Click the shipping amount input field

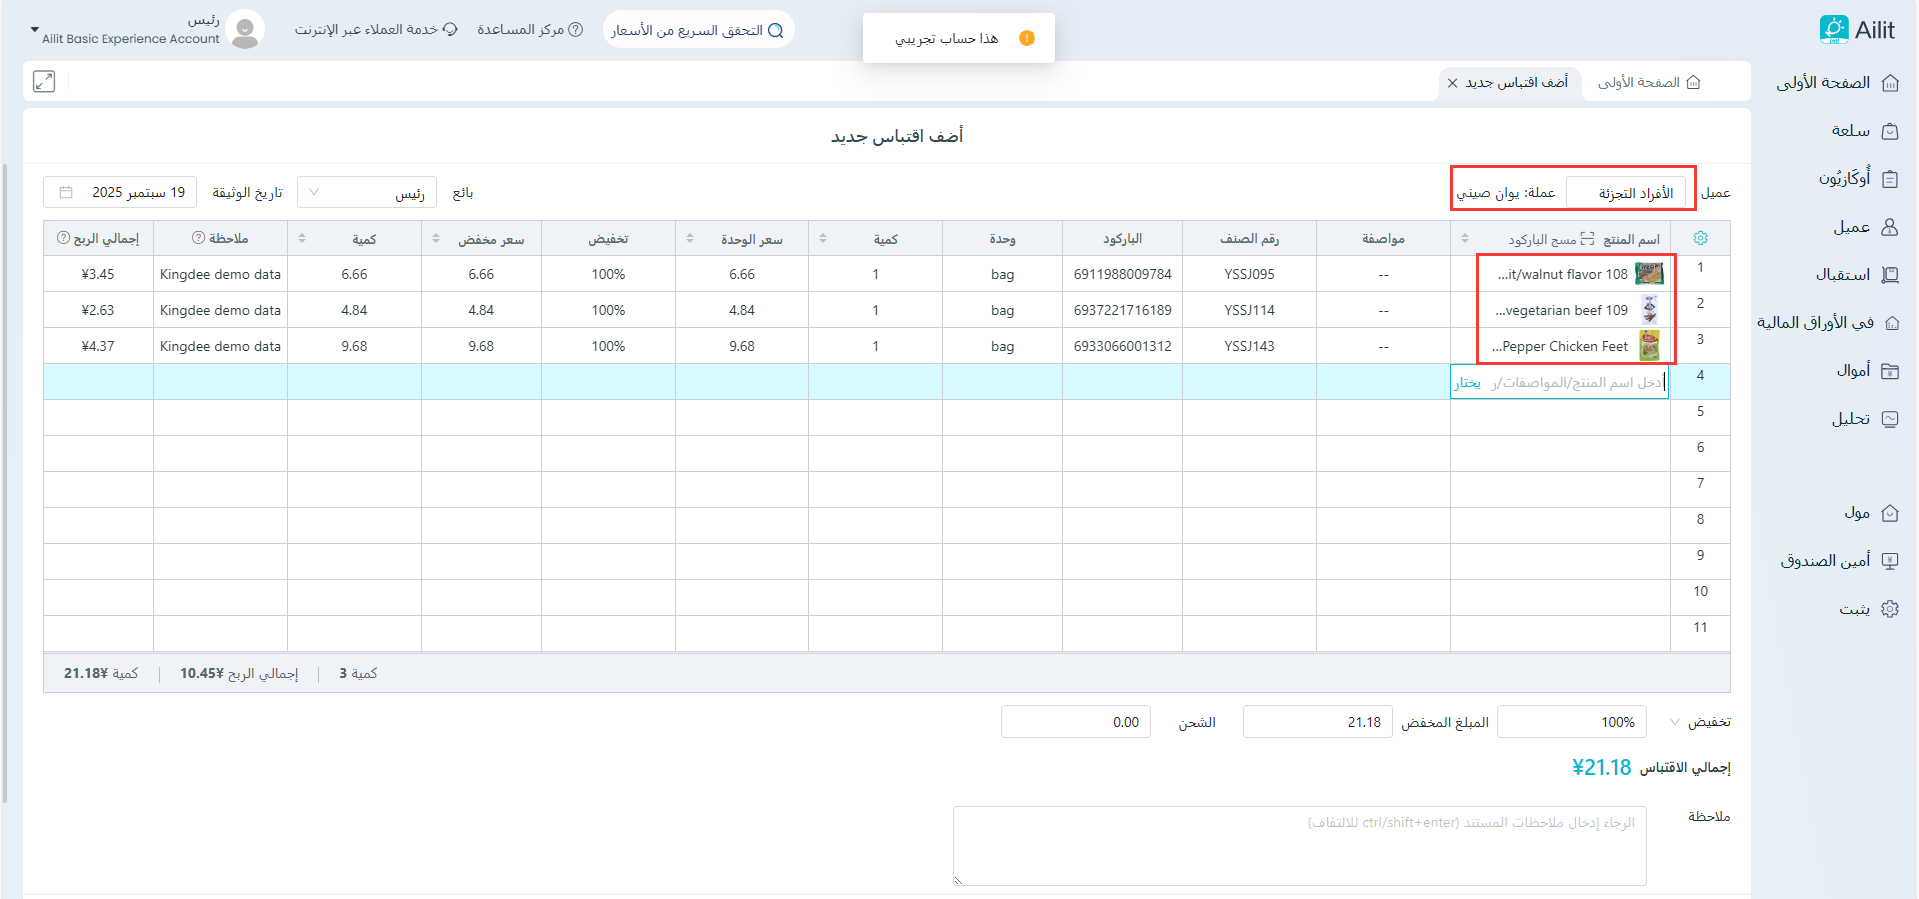tap(1075, 722)
